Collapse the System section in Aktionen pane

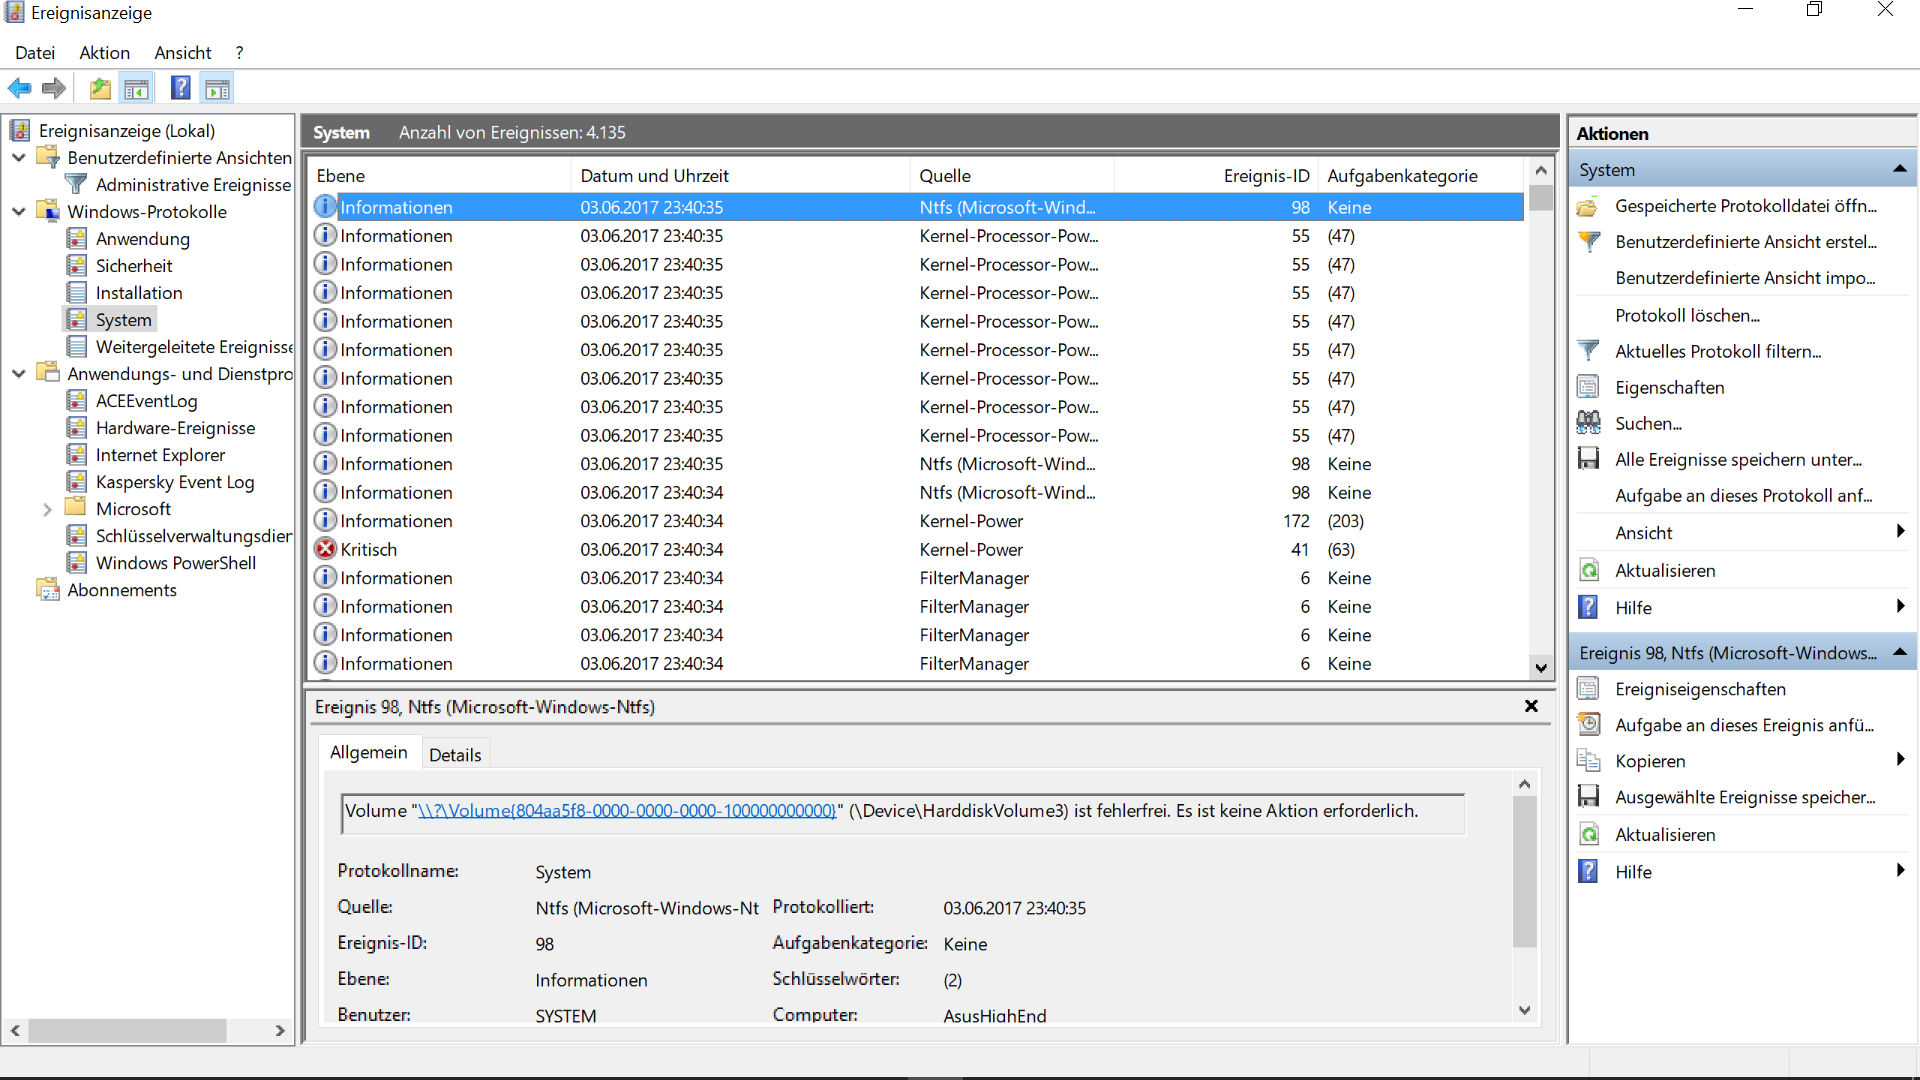click(1899, 170)
